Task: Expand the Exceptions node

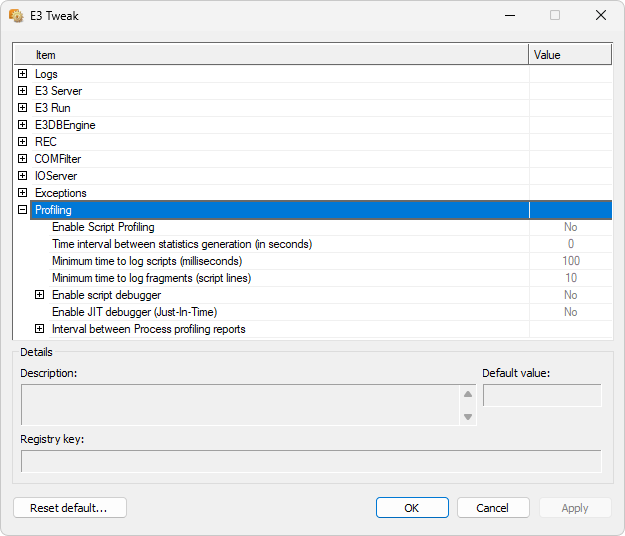Action: pos(23,192)
